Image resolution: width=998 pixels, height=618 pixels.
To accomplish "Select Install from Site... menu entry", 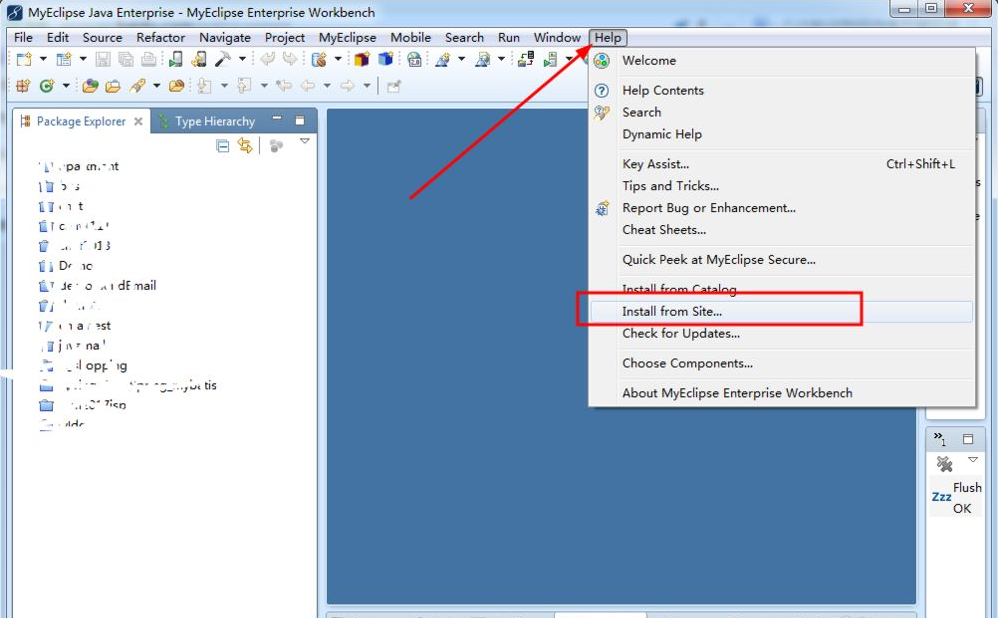I will 782,311.
